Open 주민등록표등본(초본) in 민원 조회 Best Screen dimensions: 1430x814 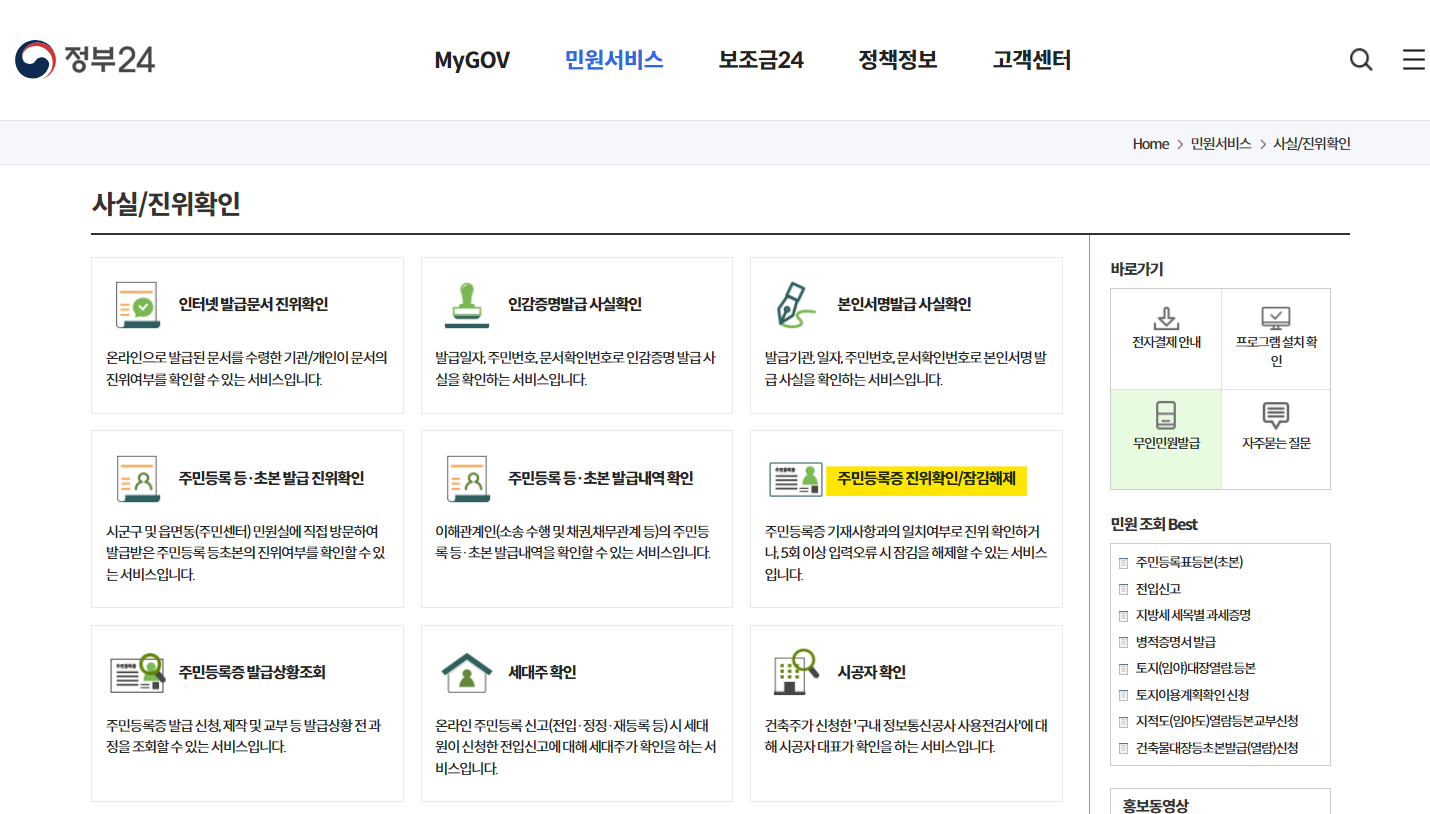pyautogui.click(x=1189, y=562)
